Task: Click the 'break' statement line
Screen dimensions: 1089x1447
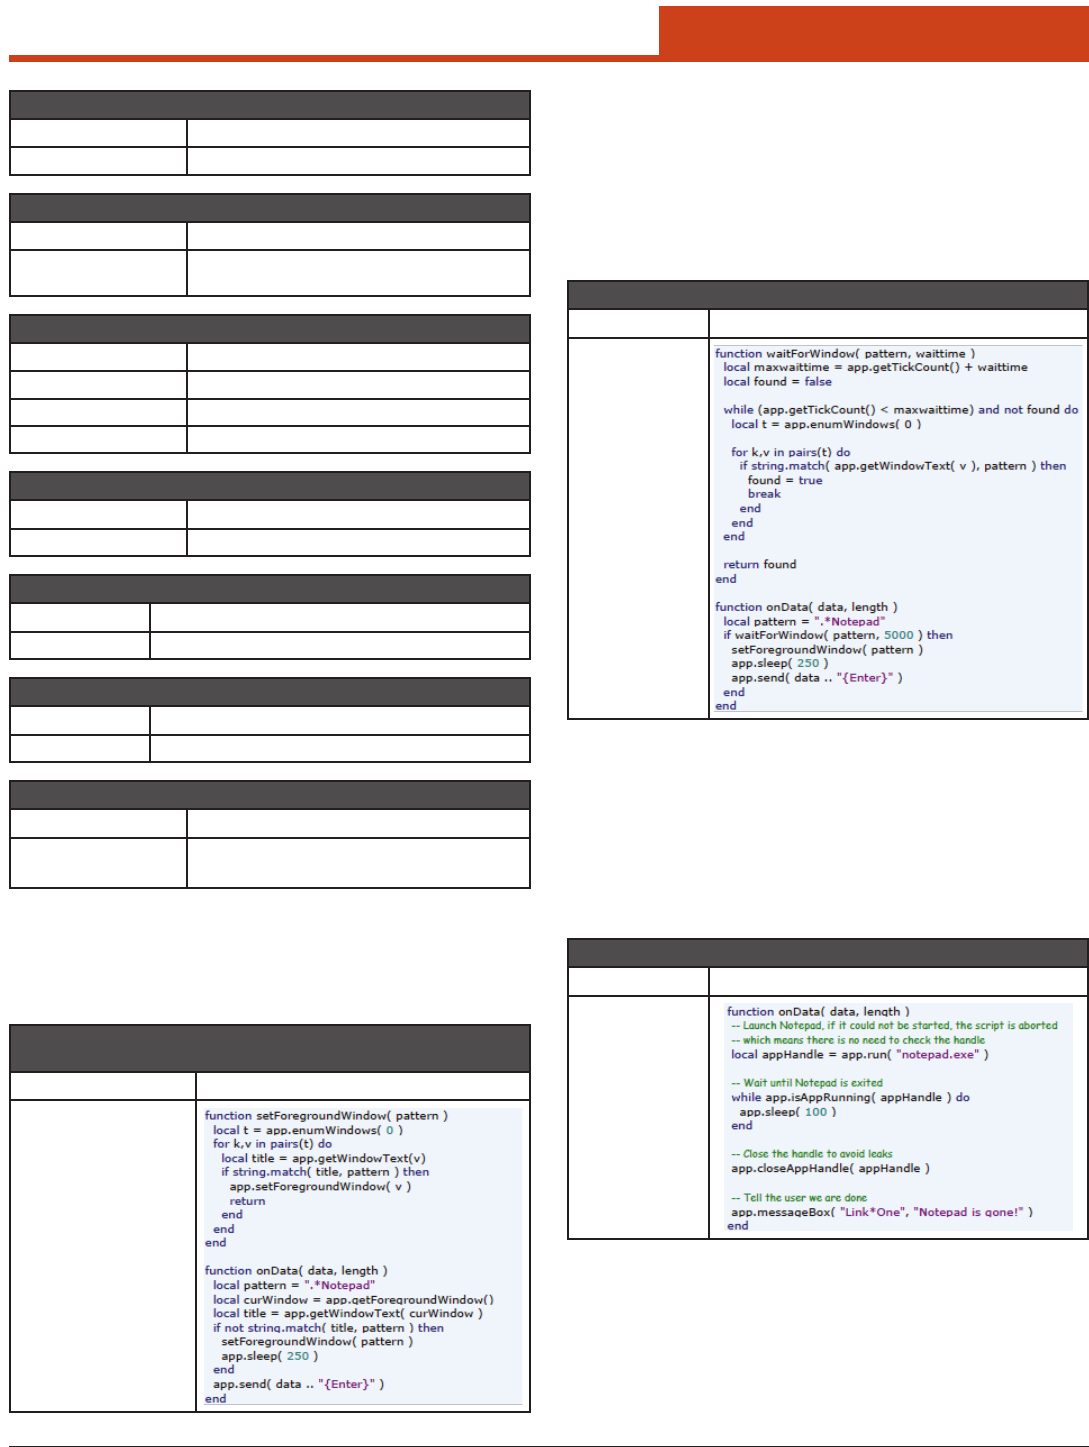Action: coord(764,493)
